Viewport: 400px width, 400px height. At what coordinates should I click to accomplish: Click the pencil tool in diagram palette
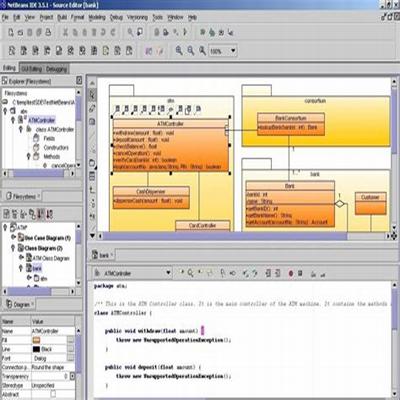click(x=92, y=109)
